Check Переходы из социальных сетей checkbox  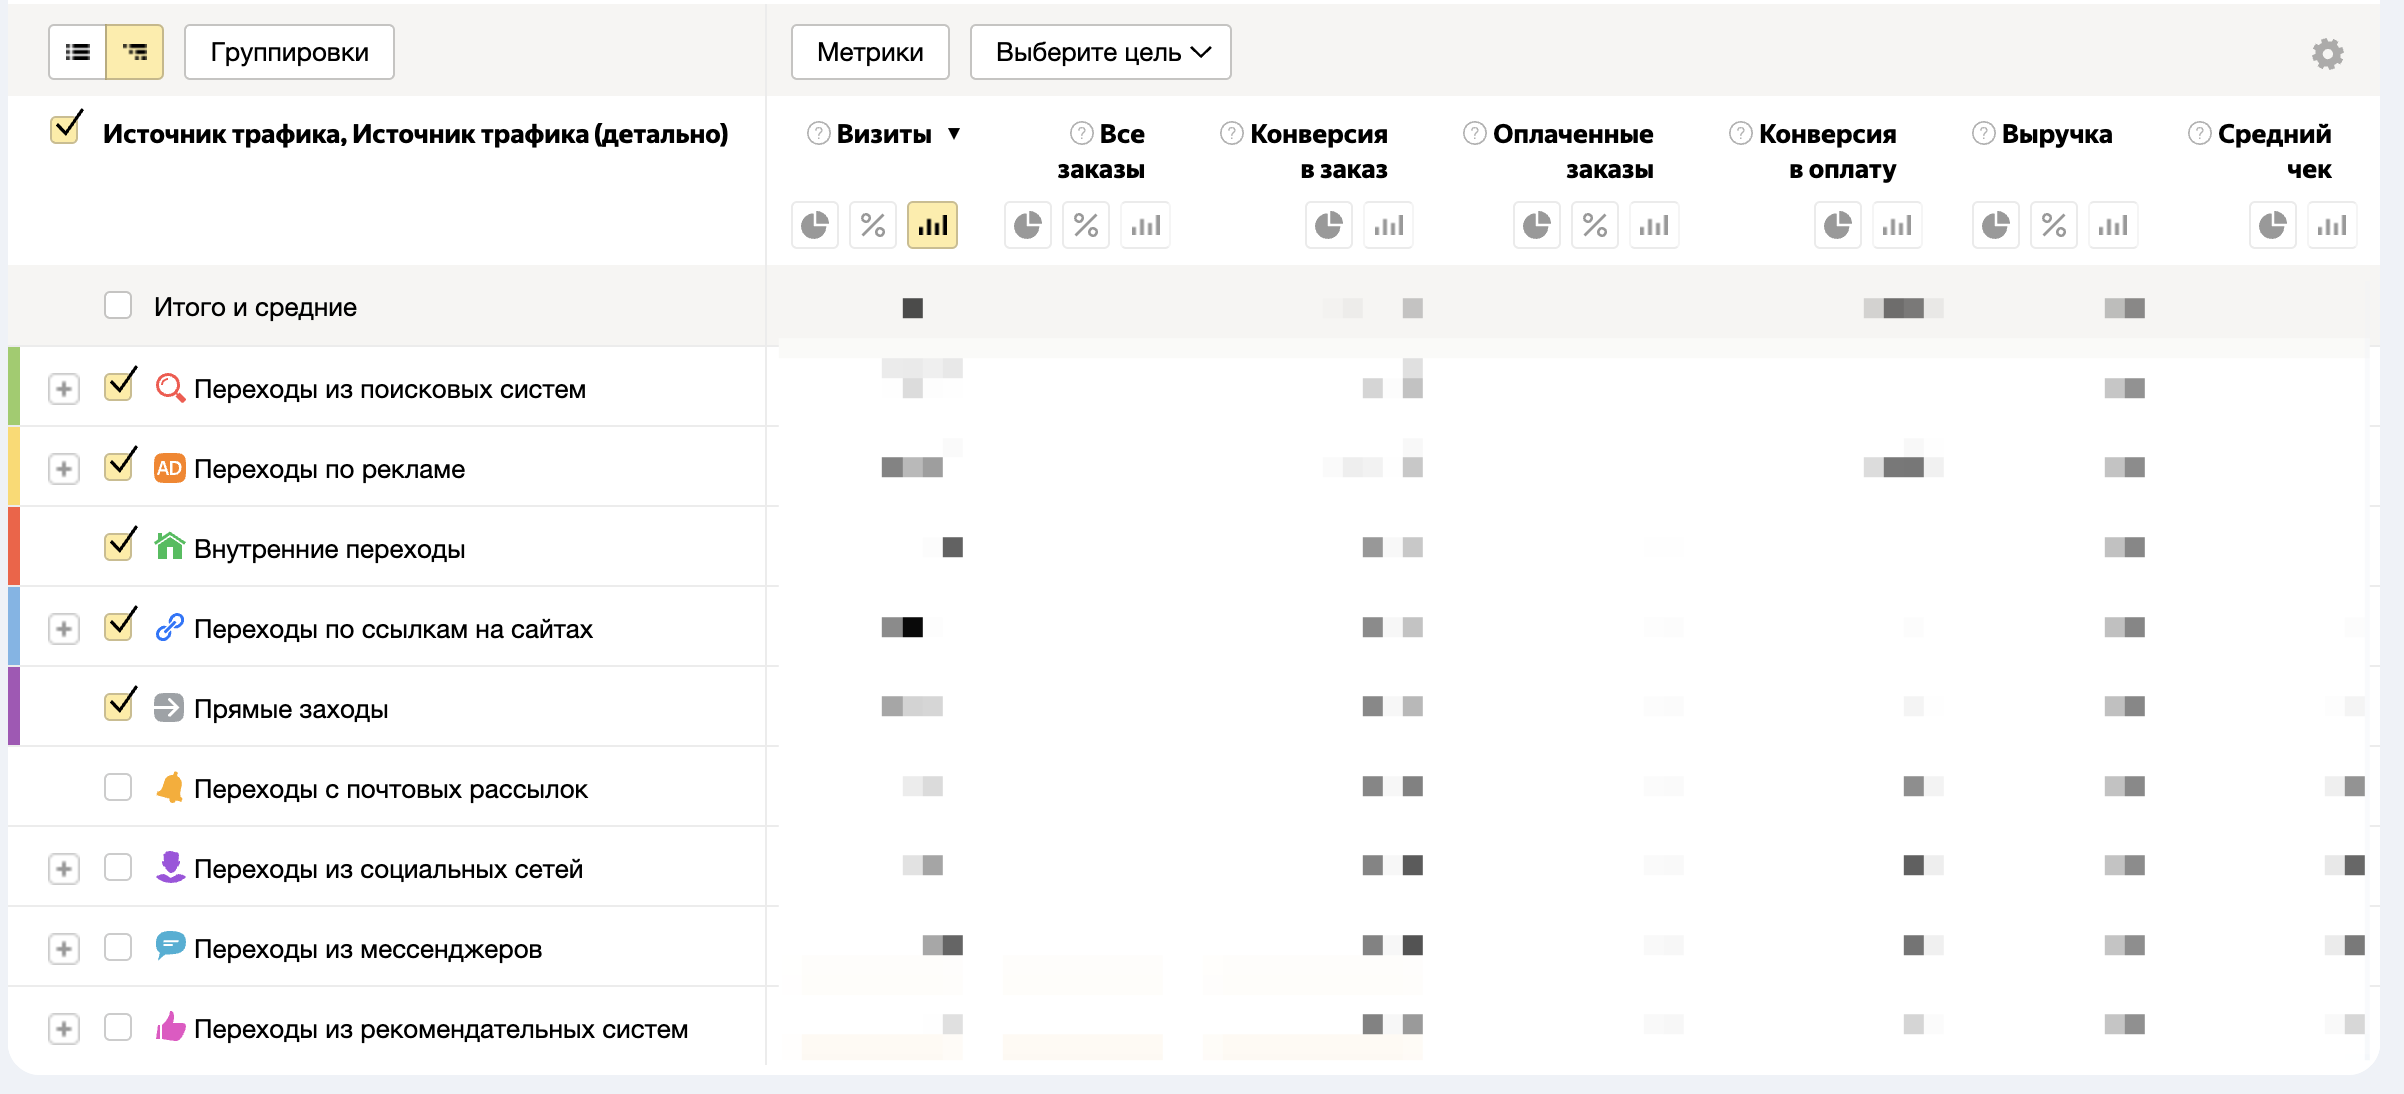[x=118, y=867]
